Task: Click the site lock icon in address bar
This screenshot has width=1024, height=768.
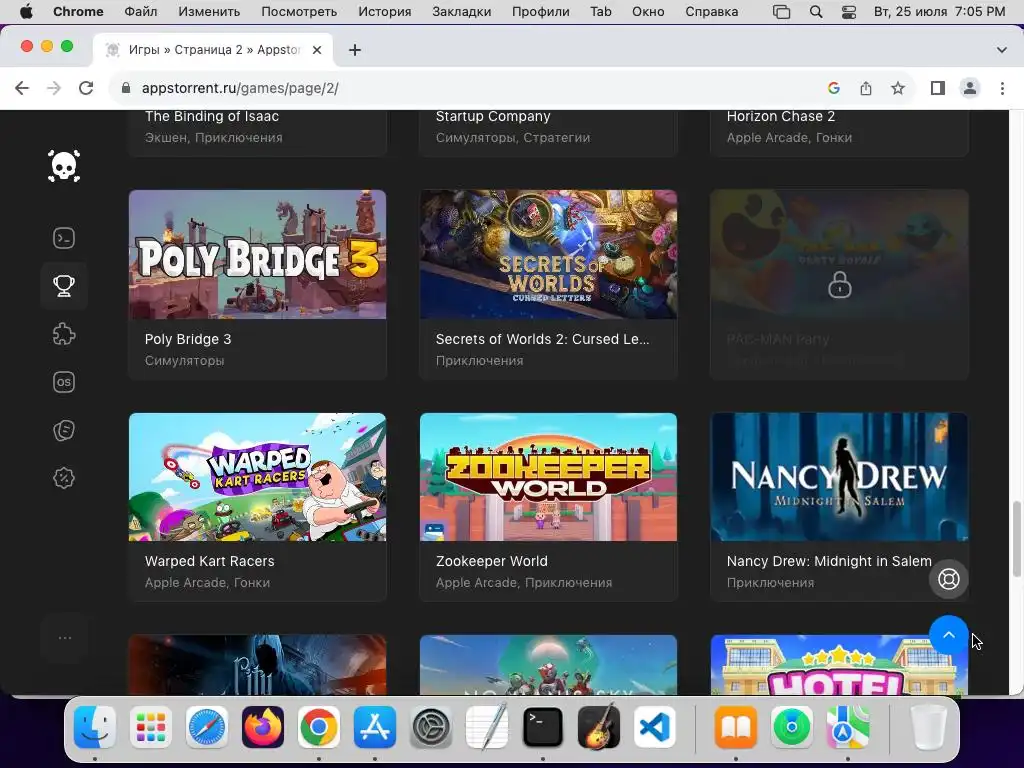Action: (x=127, y=88)
